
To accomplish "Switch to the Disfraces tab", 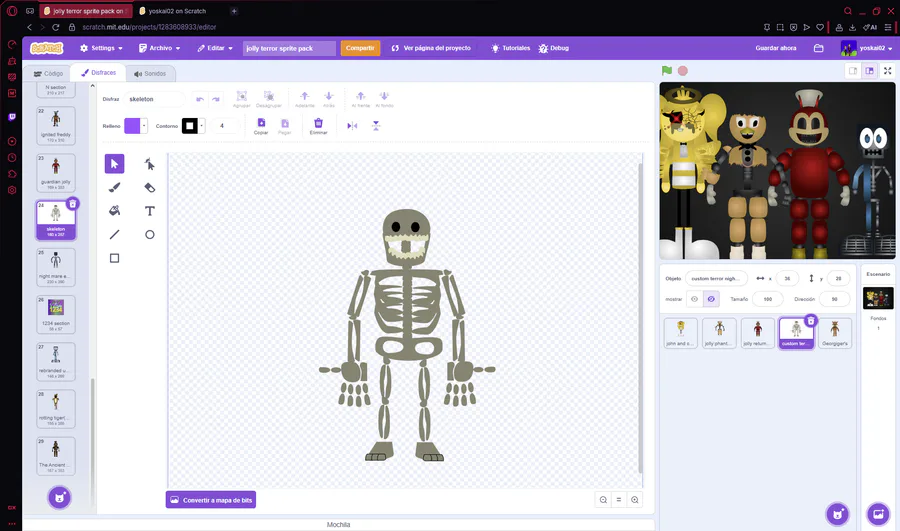I will click(99, 73).
